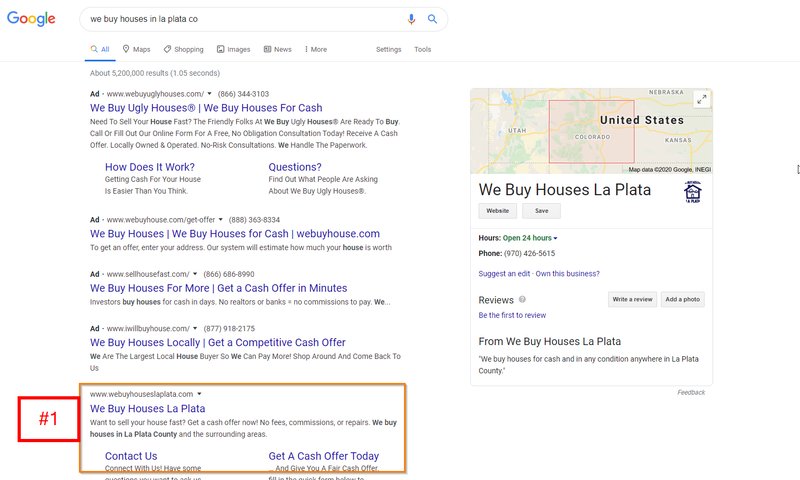Image resolution: width=800 pixels, height=480 pixels.
Task: Switch to the News tab
Action: (x=278, y=49)
